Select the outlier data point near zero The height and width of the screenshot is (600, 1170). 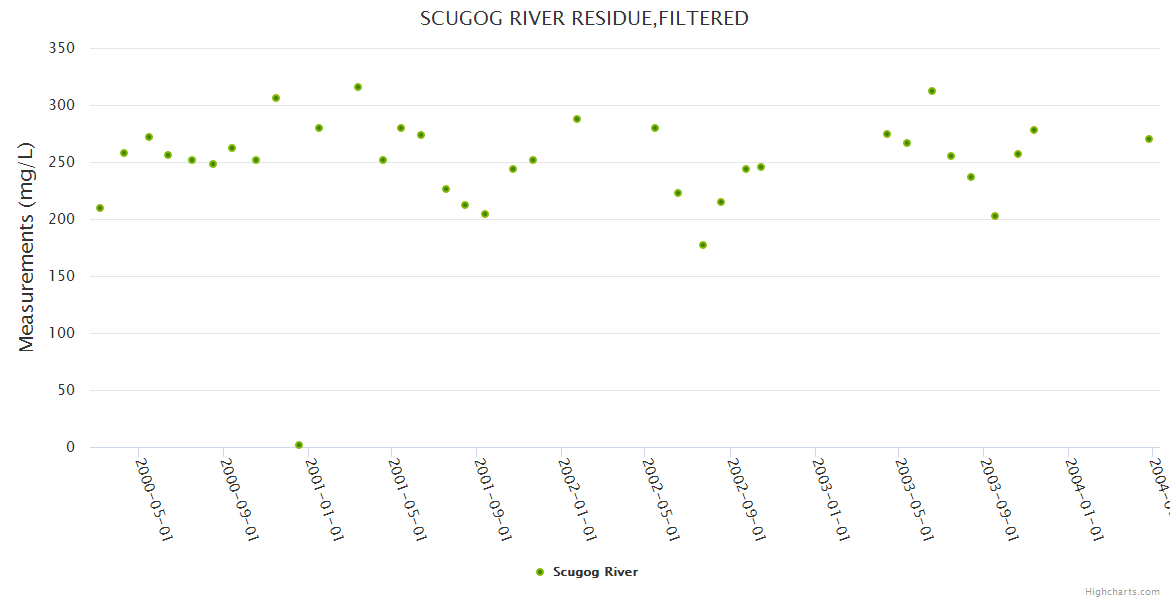(x=299, y=445)
